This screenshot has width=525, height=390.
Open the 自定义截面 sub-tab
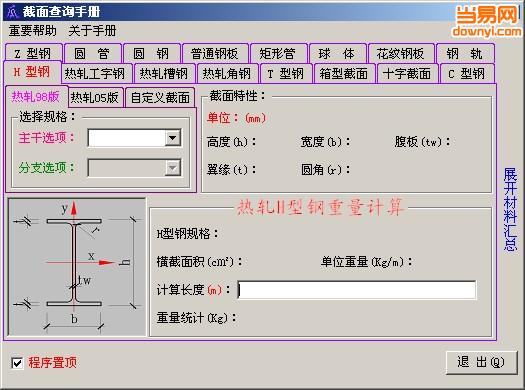[160, 97]
